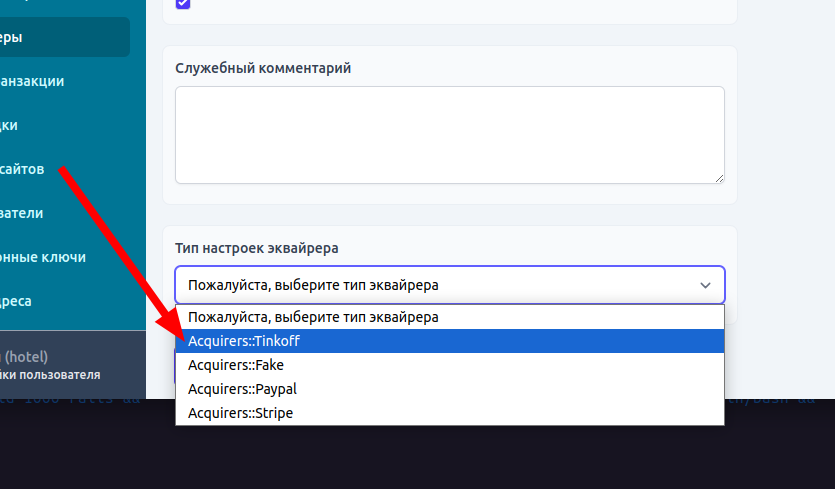The image size is (835, 489).
Task: Click the chevron arrow of the acquirer dropdown
Action: click(x=705, y=285)
